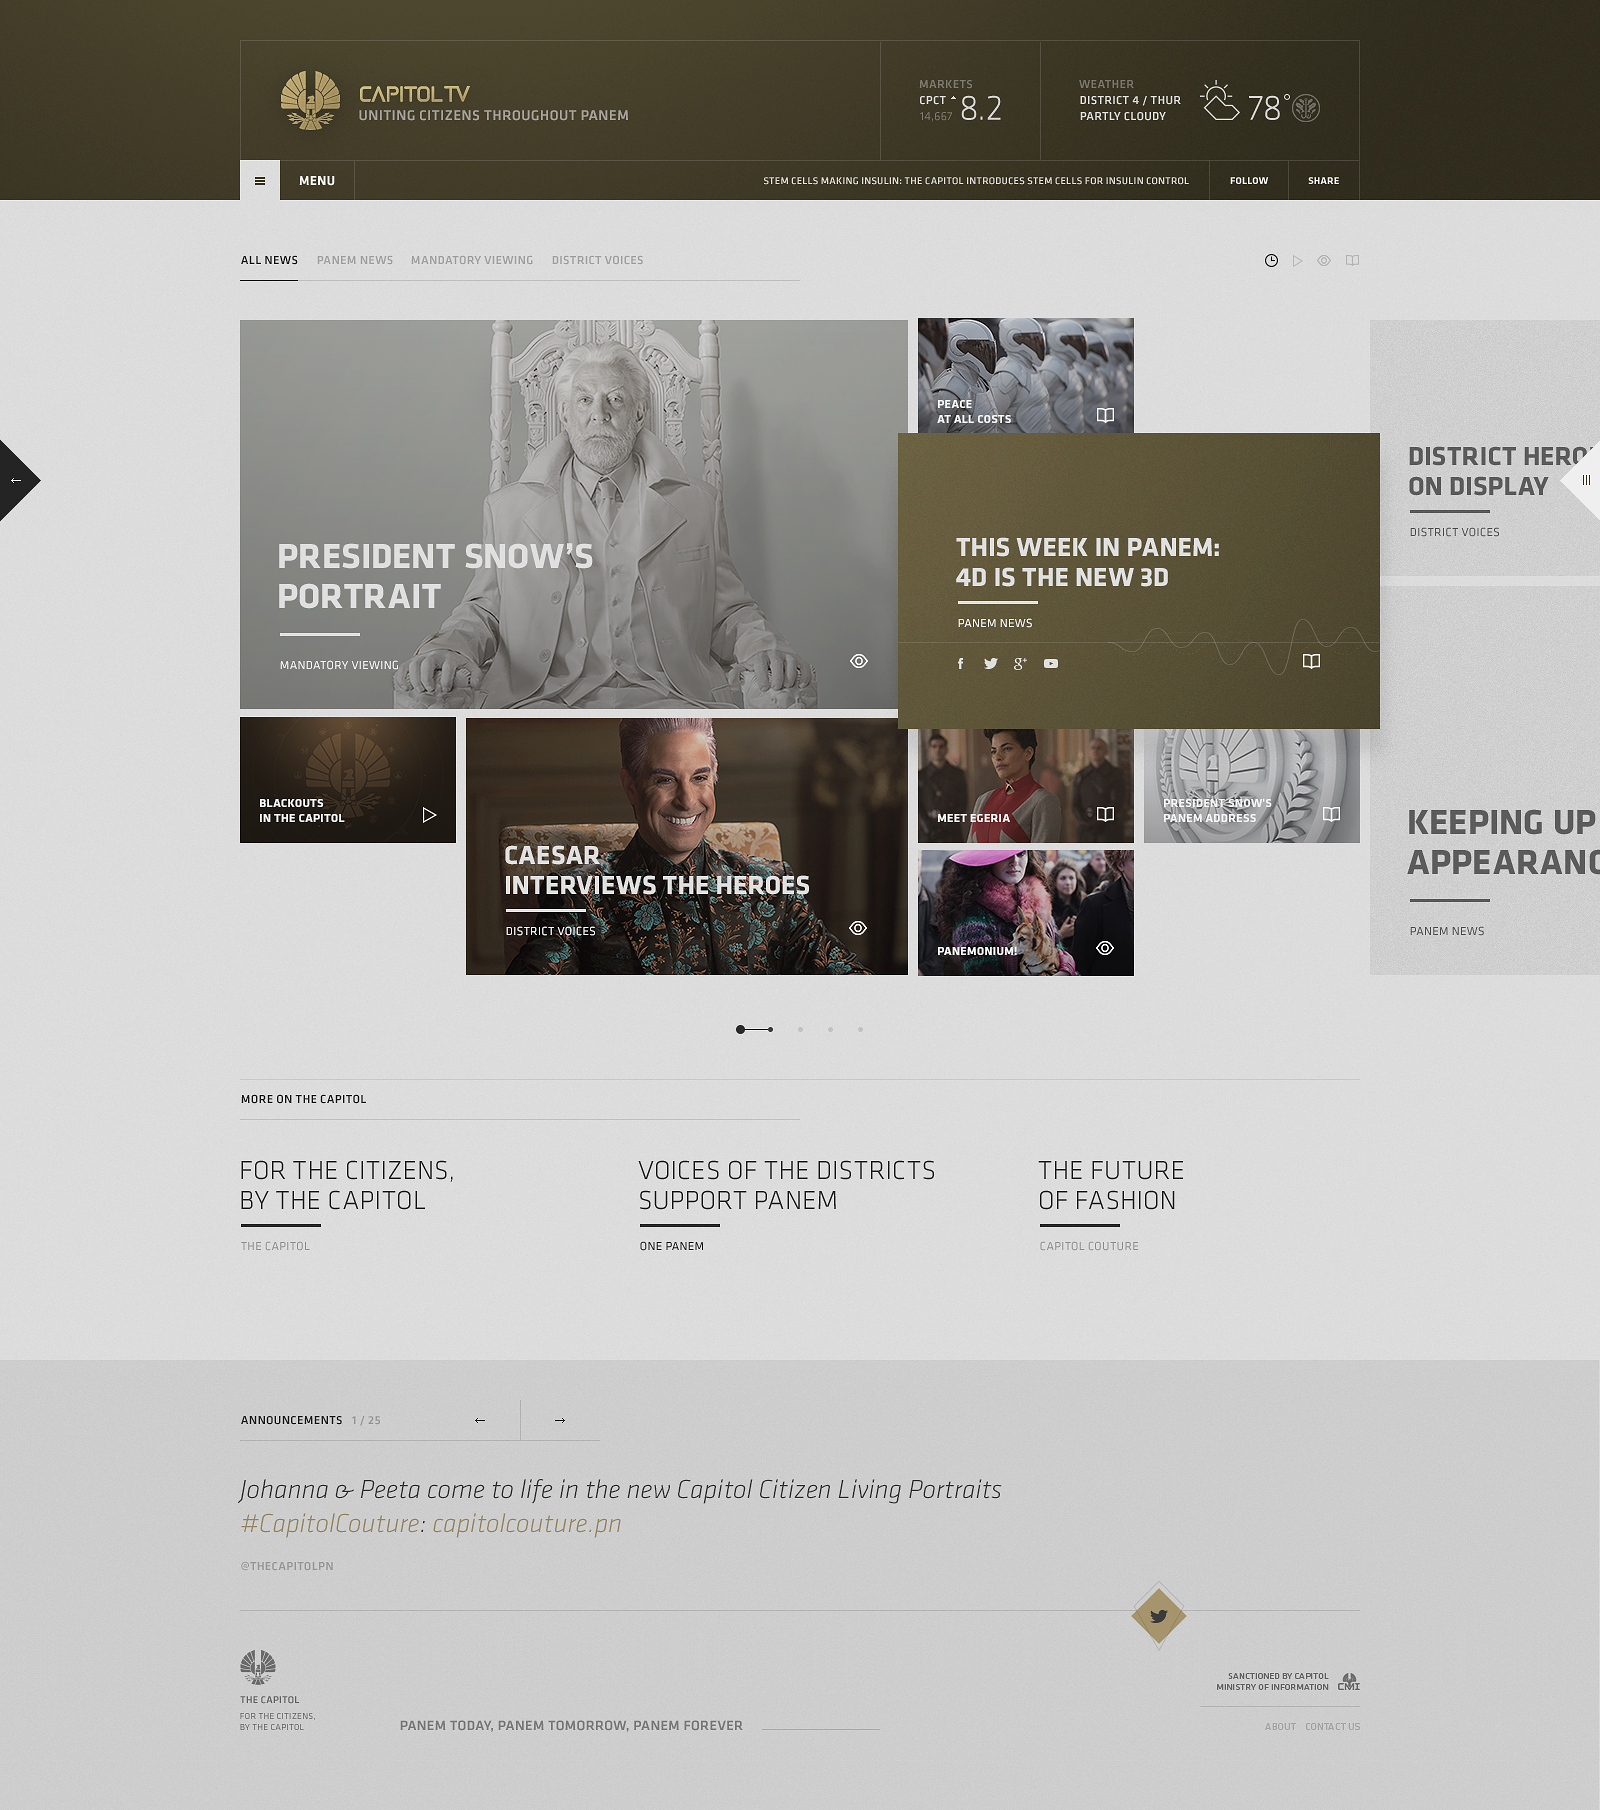The width and height of the screenshot is (1600, 1810).
Task: Select the first active carousel page dot
Action: point(740,1030)
